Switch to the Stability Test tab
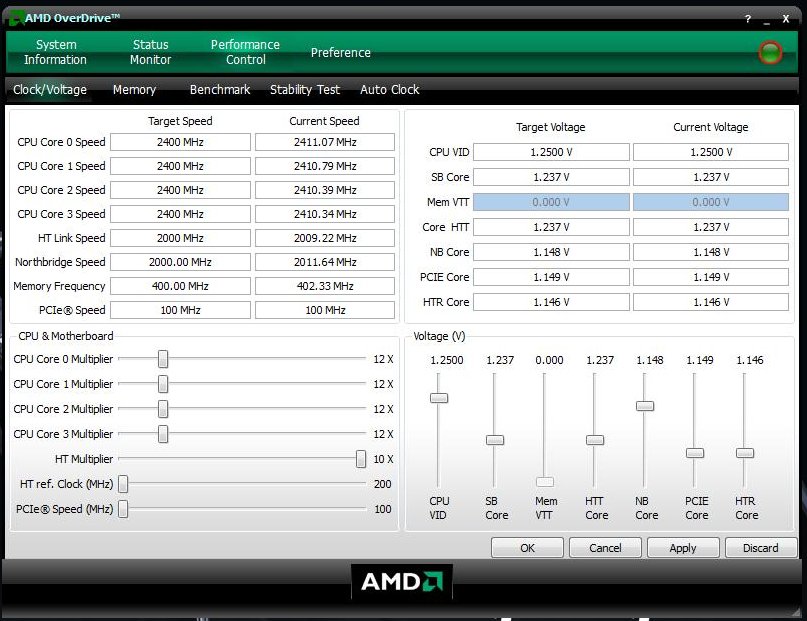 pos(305,90)
